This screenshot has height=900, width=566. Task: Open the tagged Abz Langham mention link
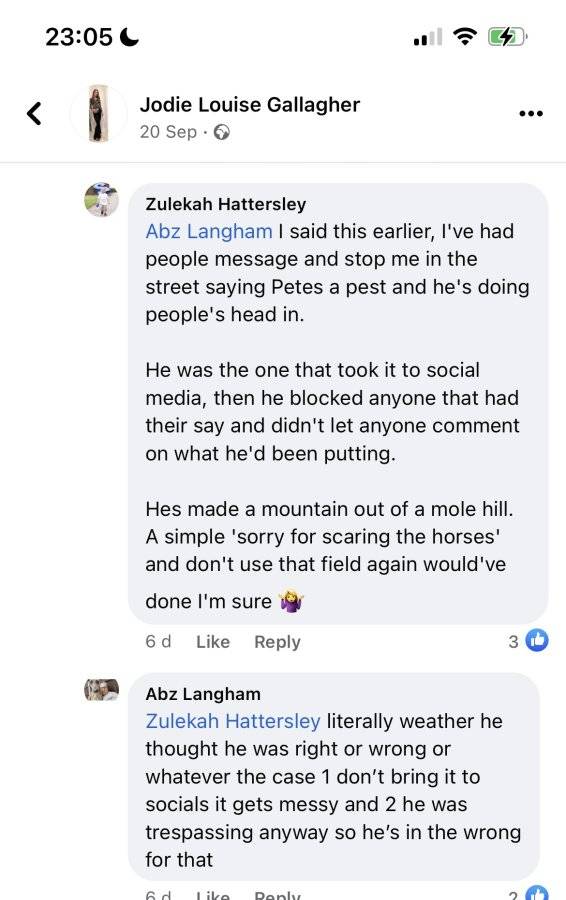(209, 231)
